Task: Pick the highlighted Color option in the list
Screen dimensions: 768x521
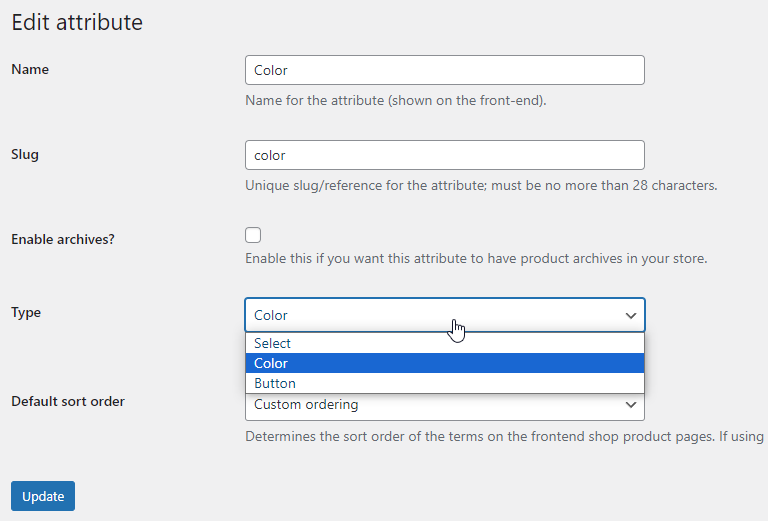Action: [271, 363]
